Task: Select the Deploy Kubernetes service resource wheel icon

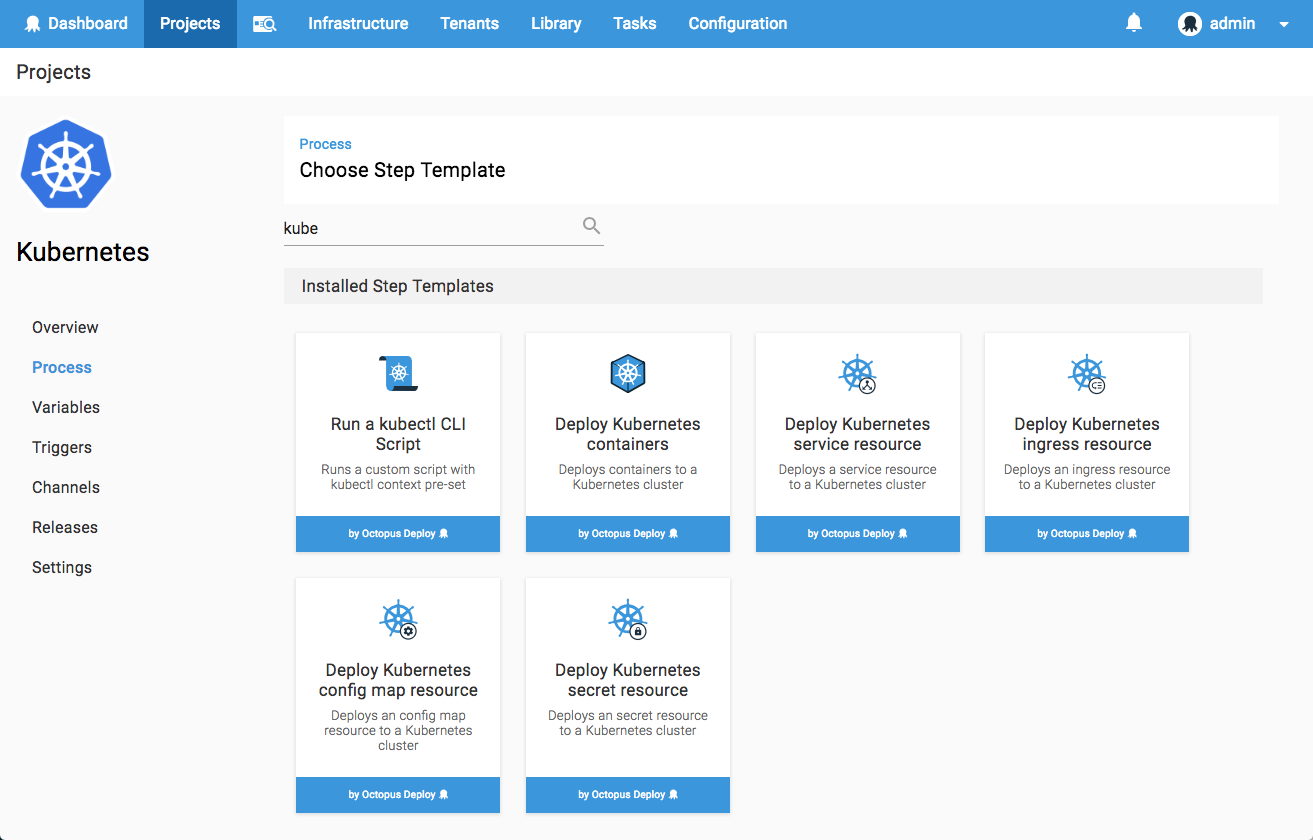Action: click(857, 372)
